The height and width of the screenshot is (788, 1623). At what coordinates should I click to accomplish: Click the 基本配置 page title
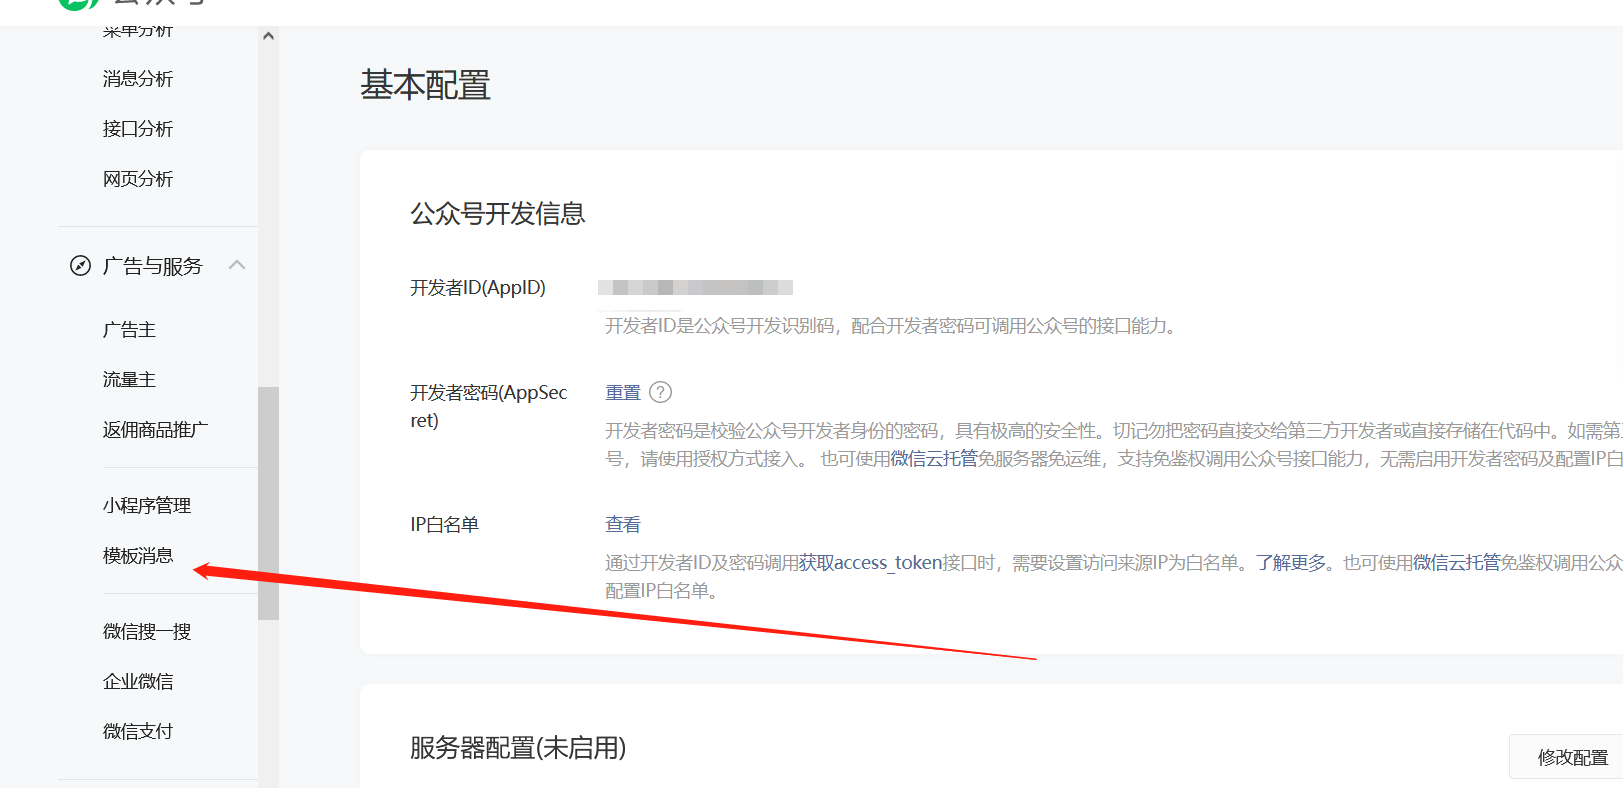pos(425,85)
